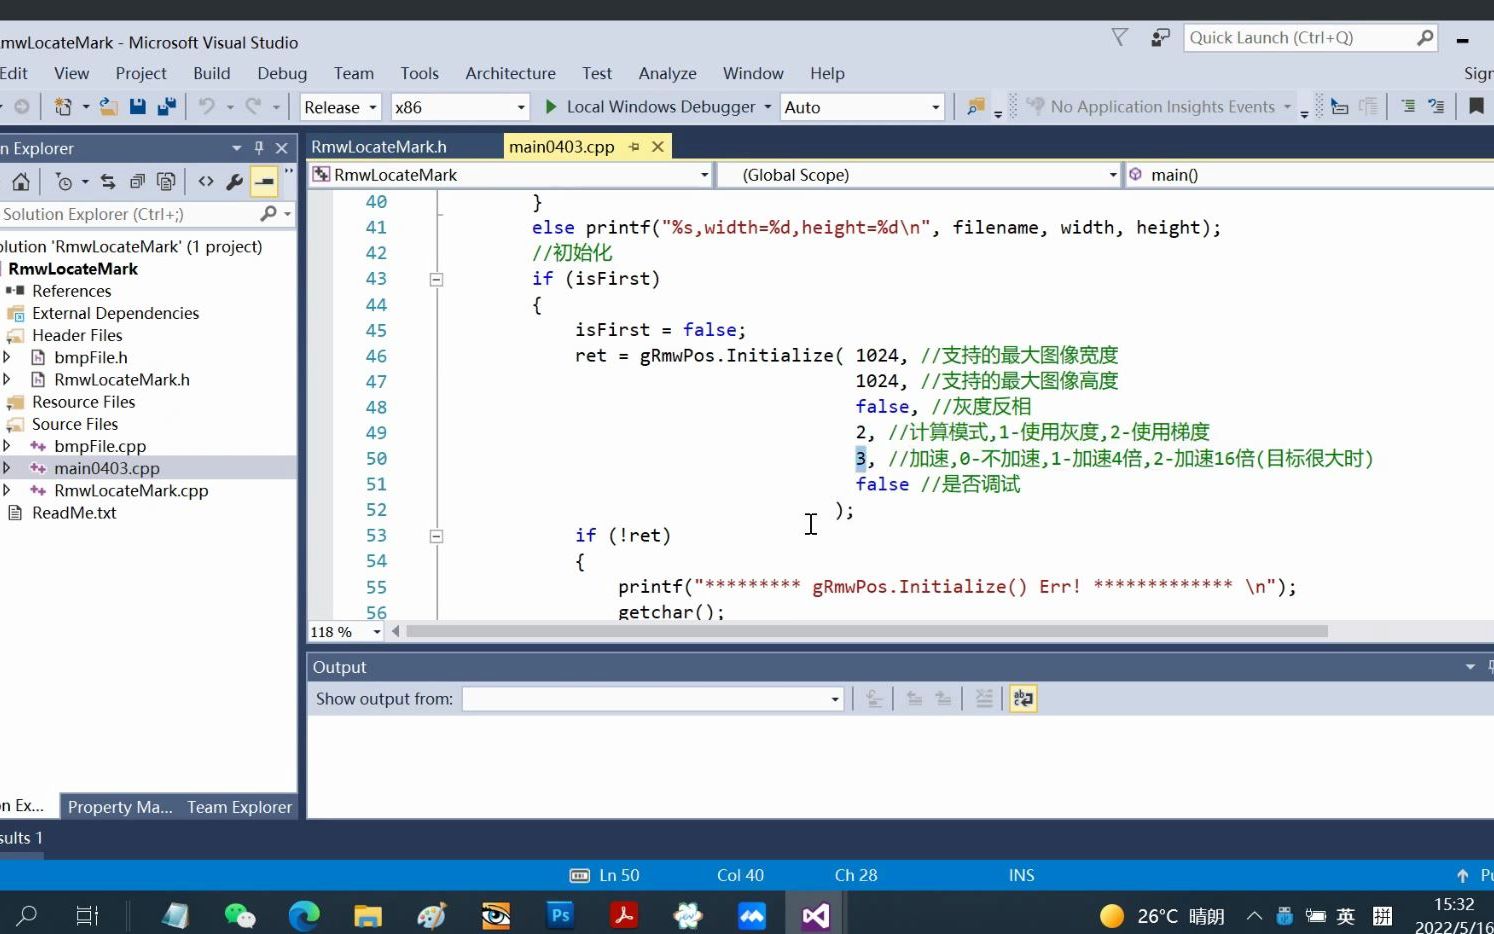Select External Dependencies node
This screenshot has width=1494, height=934.
pos(115,313)
